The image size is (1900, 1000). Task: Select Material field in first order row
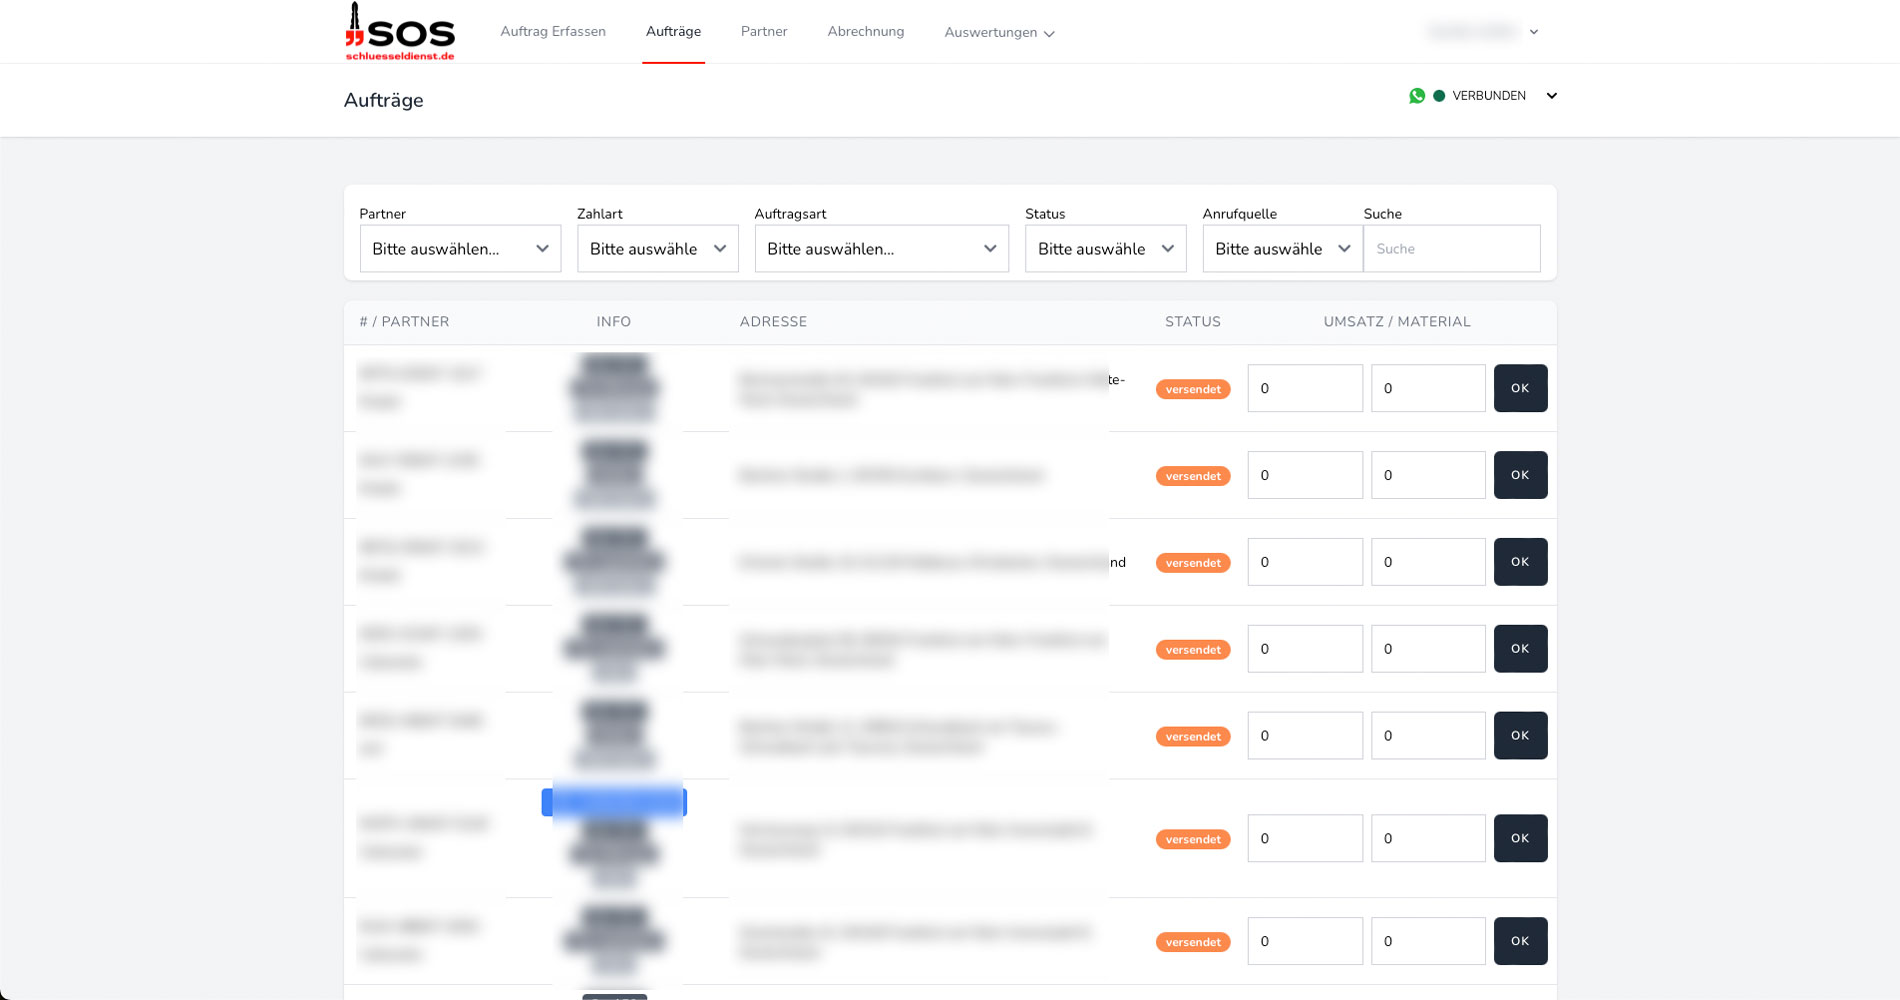tap(1428, 388)
